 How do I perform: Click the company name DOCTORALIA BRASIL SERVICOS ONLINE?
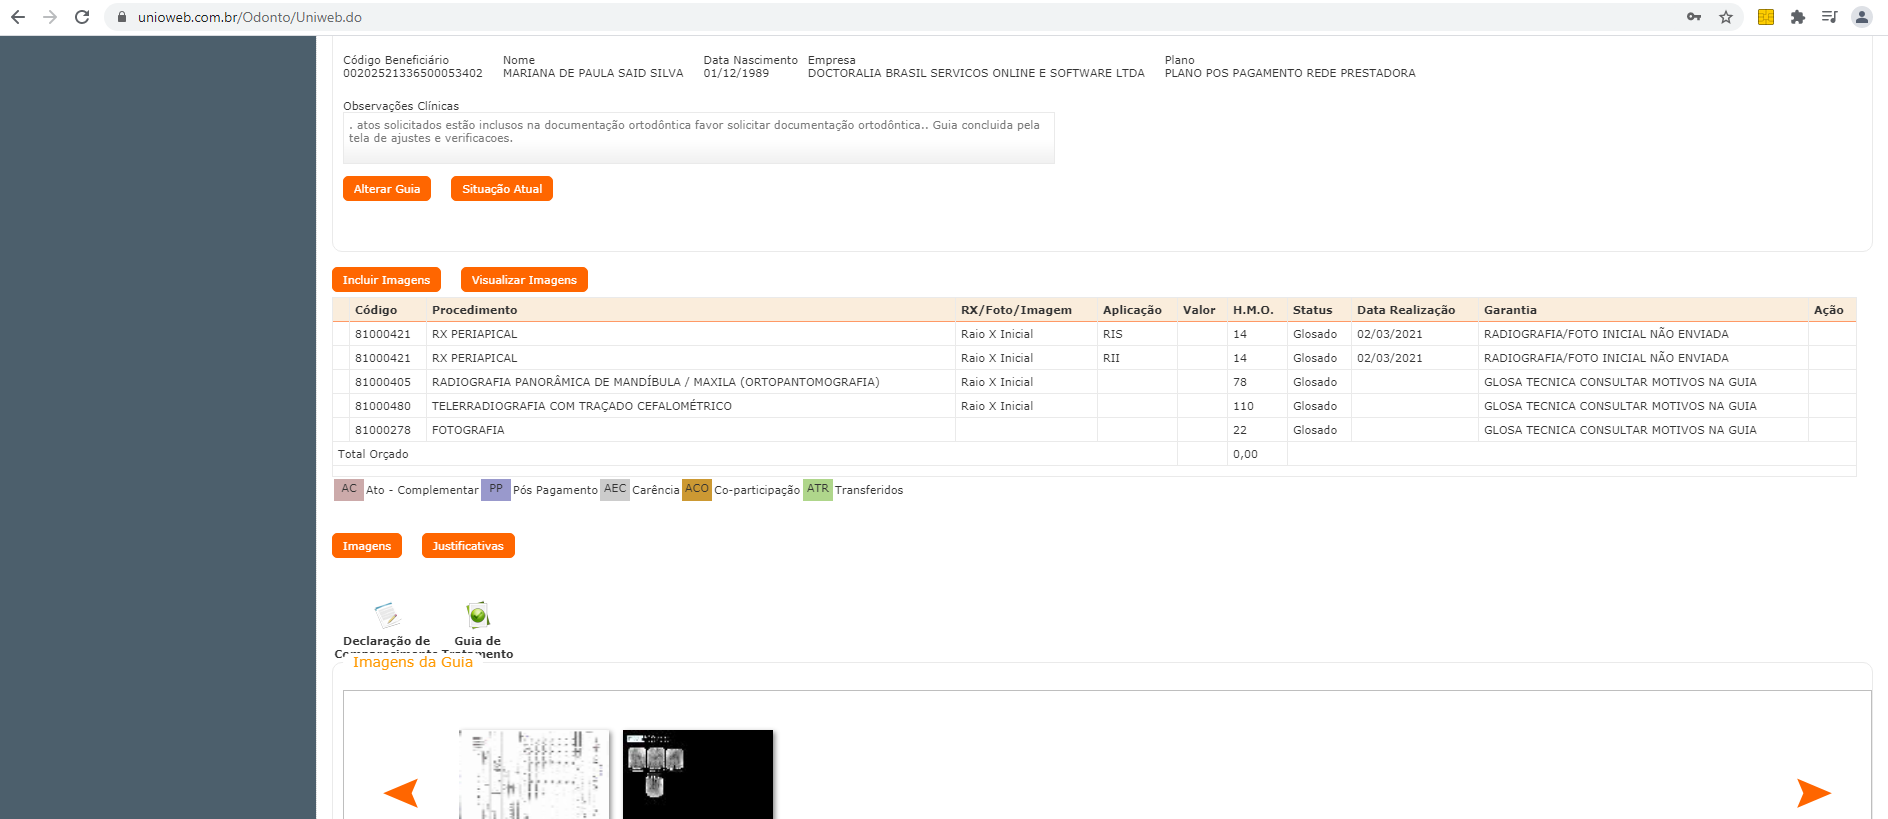(x=976, y=73)
